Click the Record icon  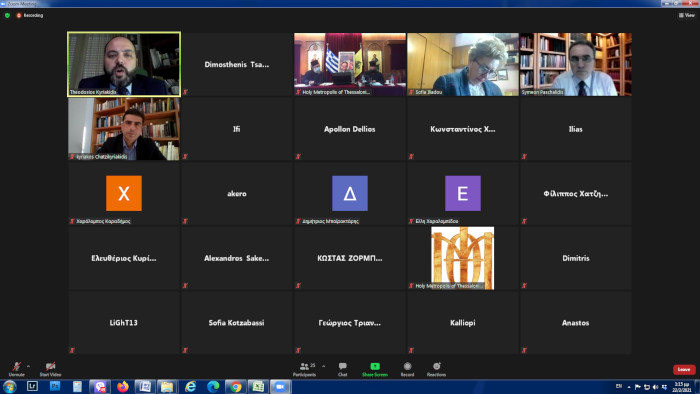click(x=407, y=369)
